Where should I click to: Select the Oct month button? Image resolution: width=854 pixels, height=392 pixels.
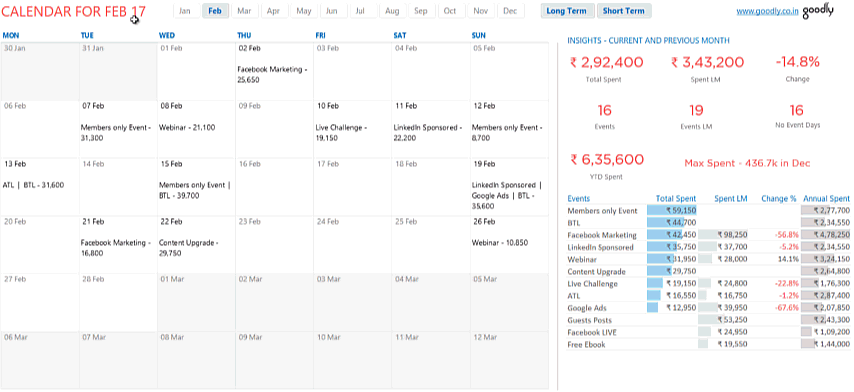pos(450,11)
